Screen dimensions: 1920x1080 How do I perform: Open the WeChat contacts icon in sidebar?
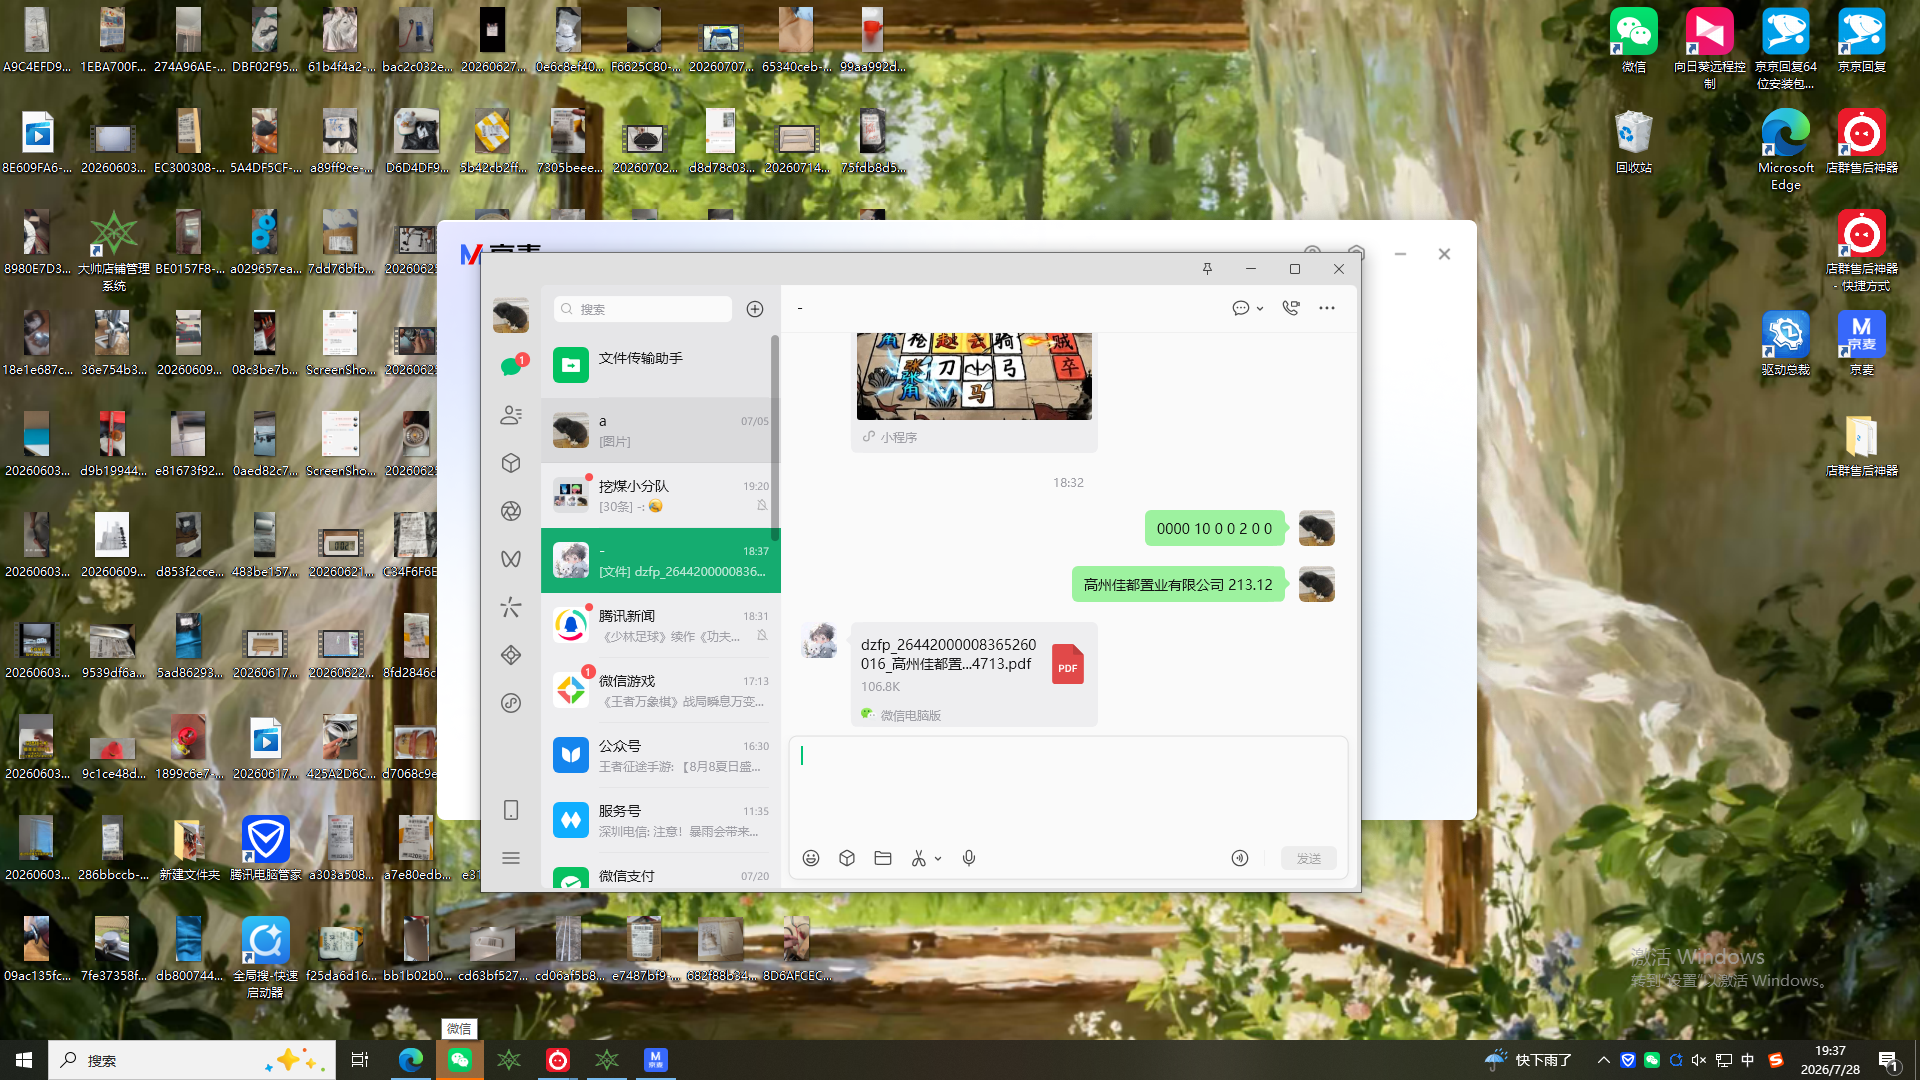tap(511, 415)
